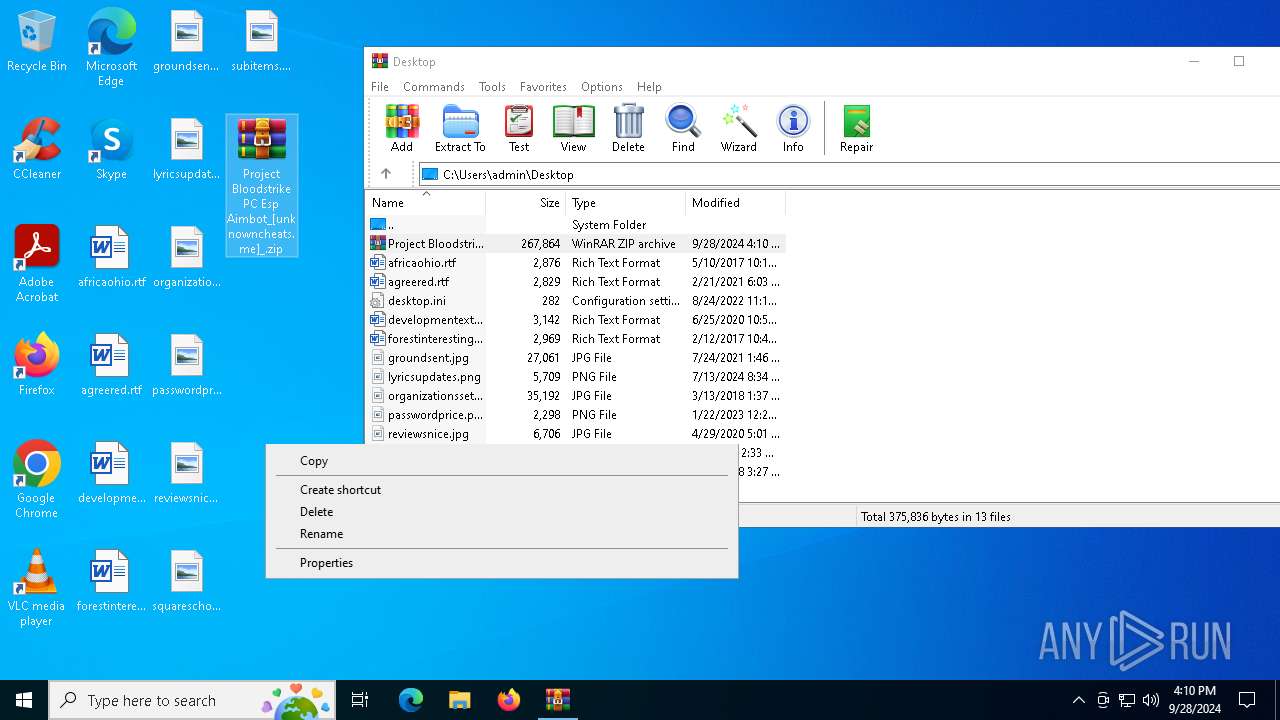Choose Delete in the context menu
Viewport: 1280px width, 720px height.
pos(502,512)
